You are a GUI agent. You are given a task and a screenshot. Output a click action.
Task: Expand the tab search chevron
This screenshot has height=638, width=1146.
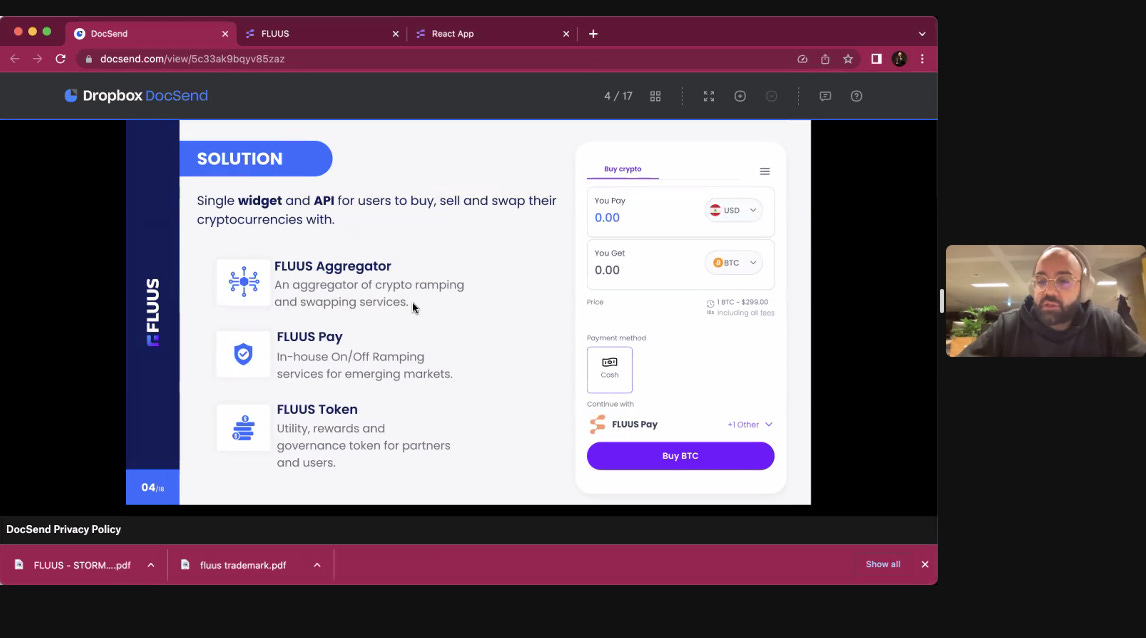(922, 34)
